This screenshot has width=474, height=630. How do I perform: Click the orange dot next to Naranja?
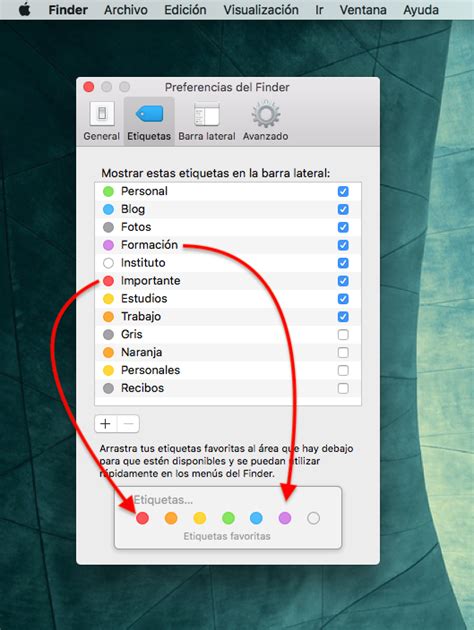click(x=108, y=352)
